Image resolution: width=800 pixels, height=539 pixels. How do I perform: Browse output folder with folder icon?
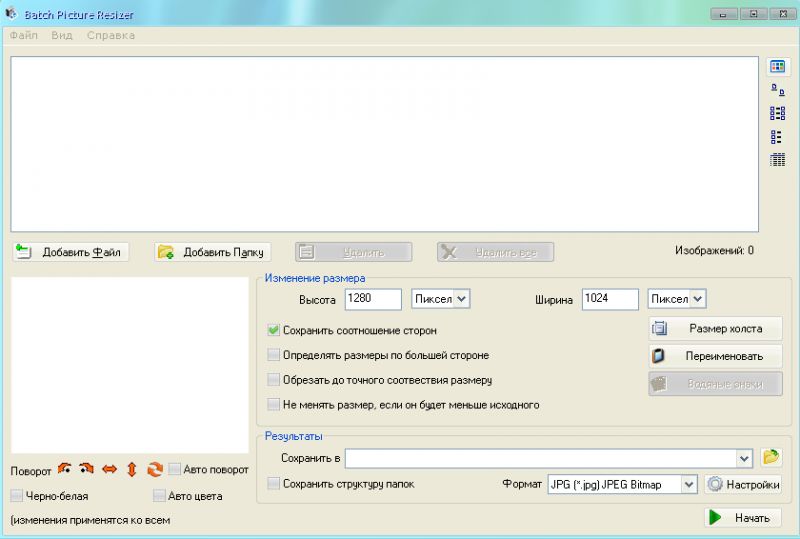[x=770, y=457]
